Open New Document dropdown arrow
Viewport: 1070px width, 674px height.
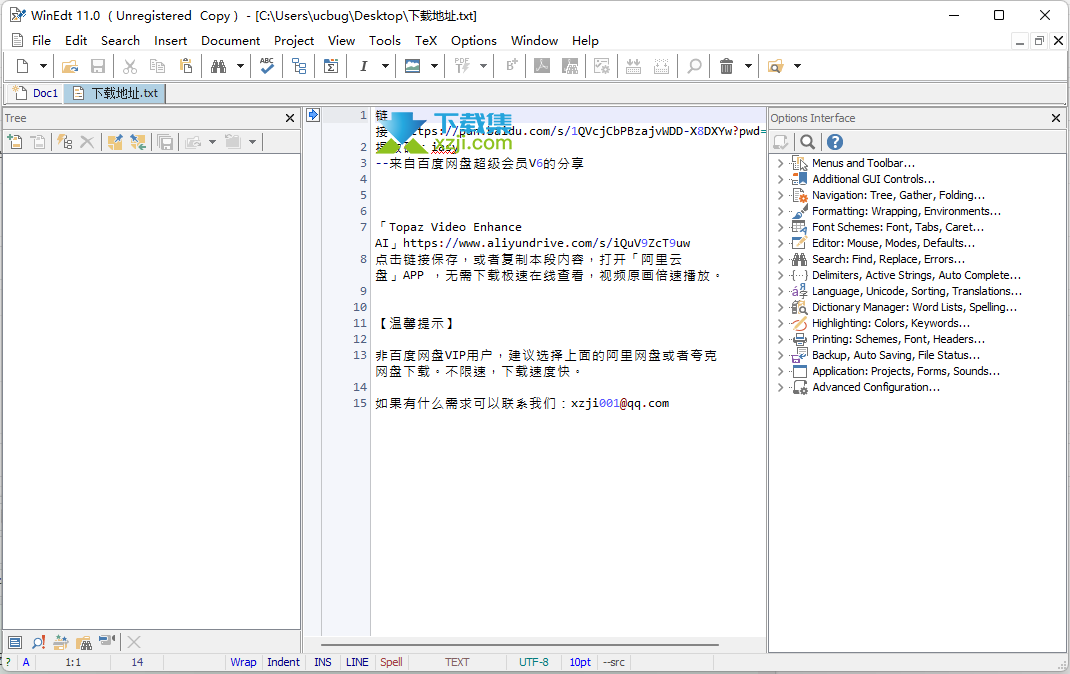[x=43, y=66]
